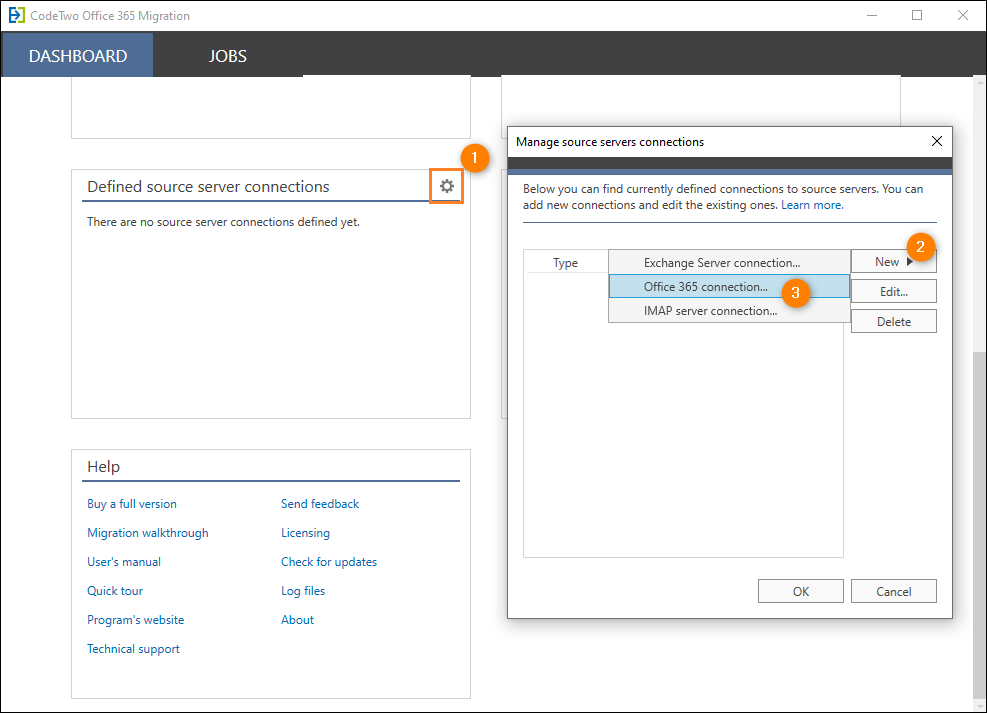987x713 pixels.
Task: Choose Exchange Server connection menu entry
Action: (729, 262)
